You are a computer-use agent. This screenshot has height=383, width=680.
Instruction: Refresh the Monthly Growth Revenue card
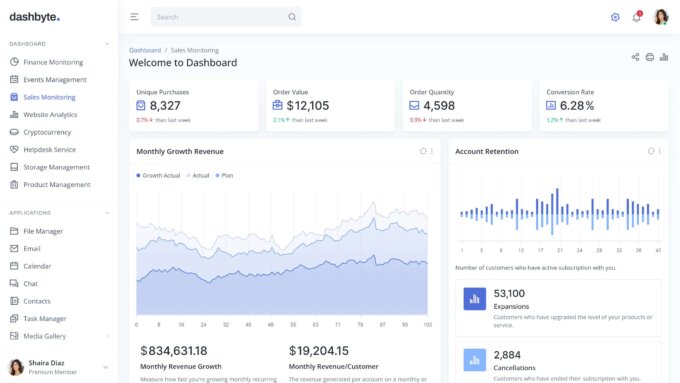click(x=423, y=151)
